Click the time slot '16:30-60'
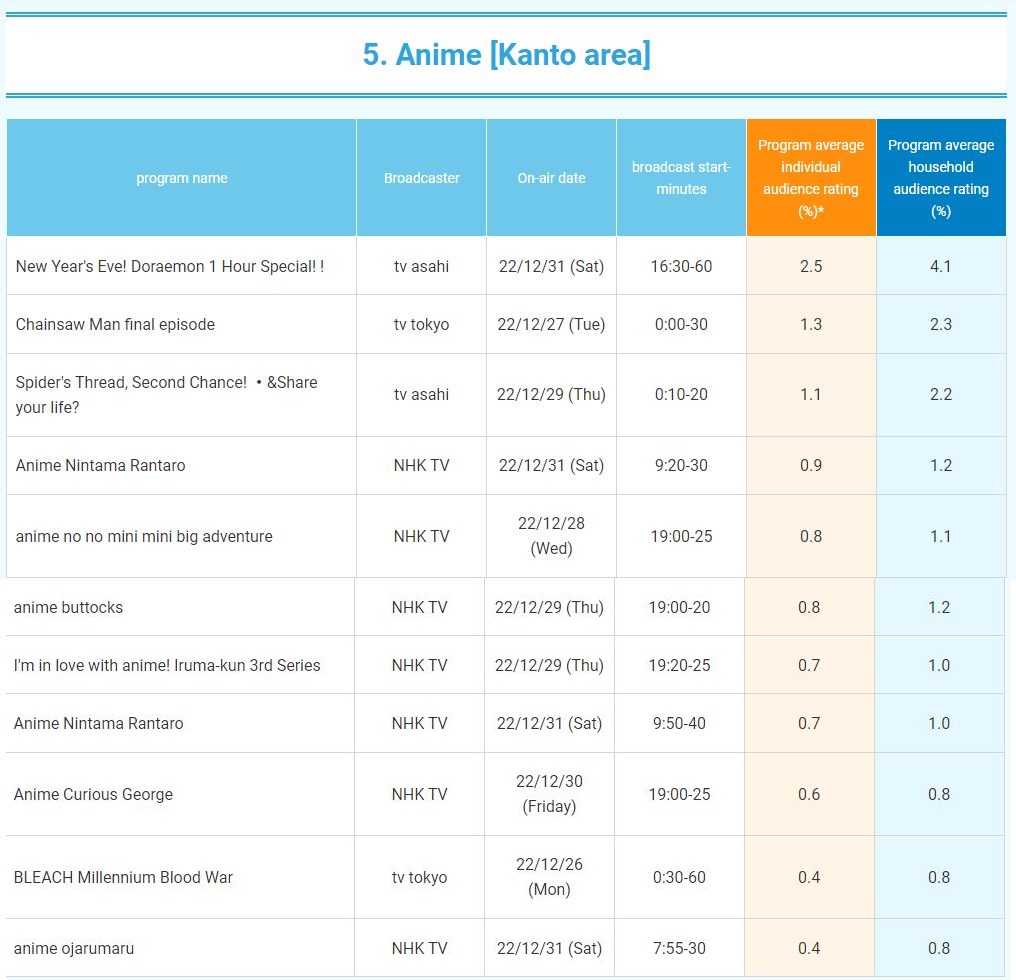1016x980 pixels. click(x=681, y=266)
